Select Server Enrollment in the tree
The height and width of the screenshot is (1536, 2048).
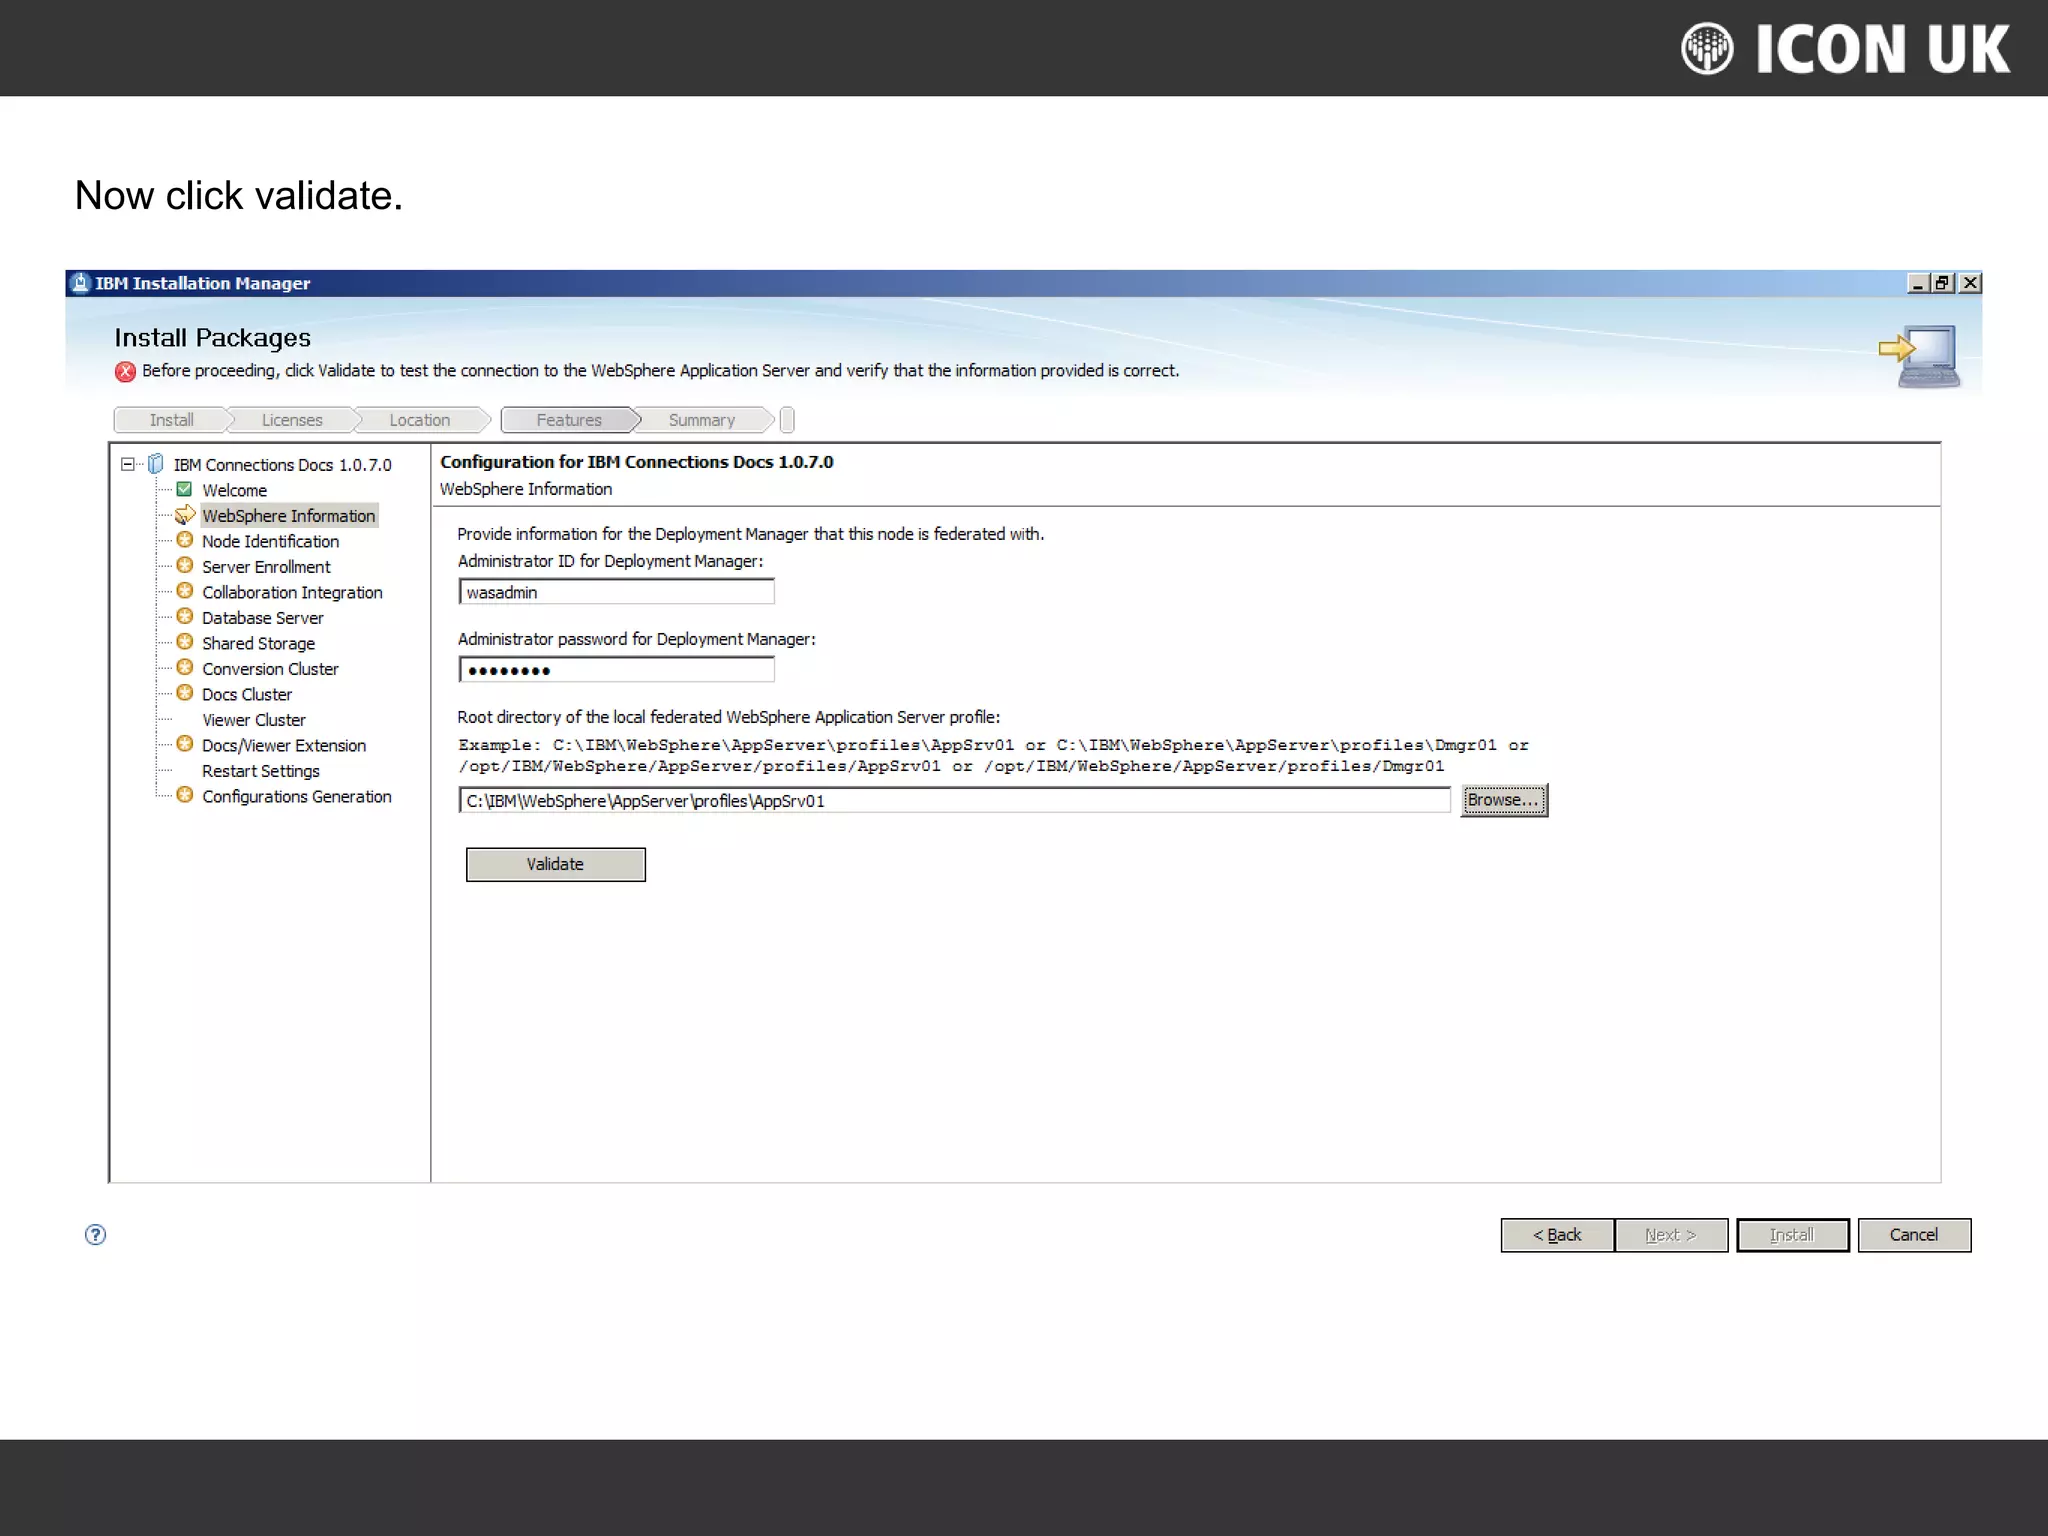point(265,567)
